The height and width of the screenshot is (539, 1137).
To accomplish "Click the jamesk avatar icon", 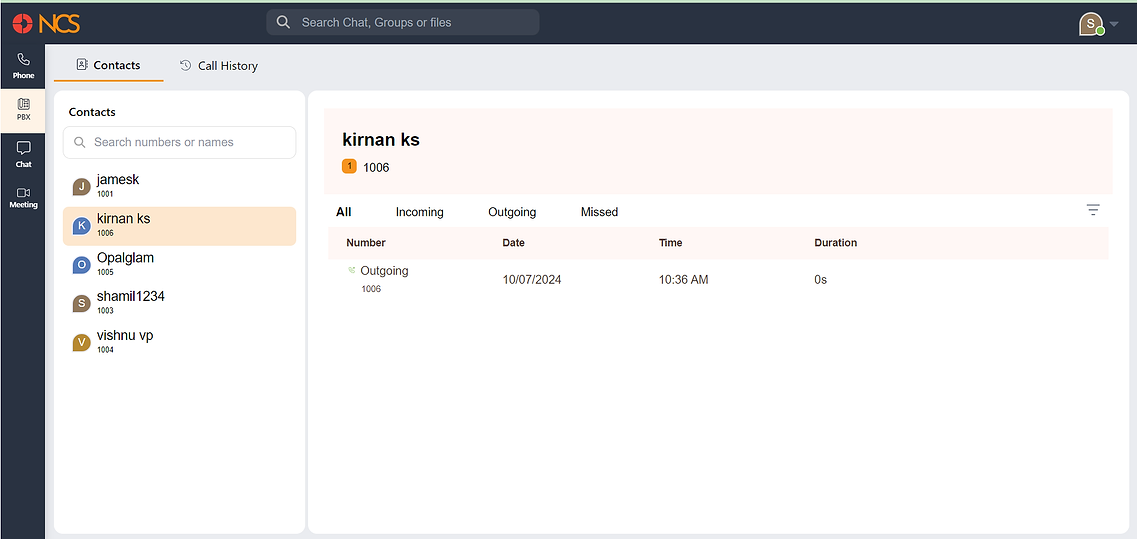I will pyautogui.click(x=82, y=187).
